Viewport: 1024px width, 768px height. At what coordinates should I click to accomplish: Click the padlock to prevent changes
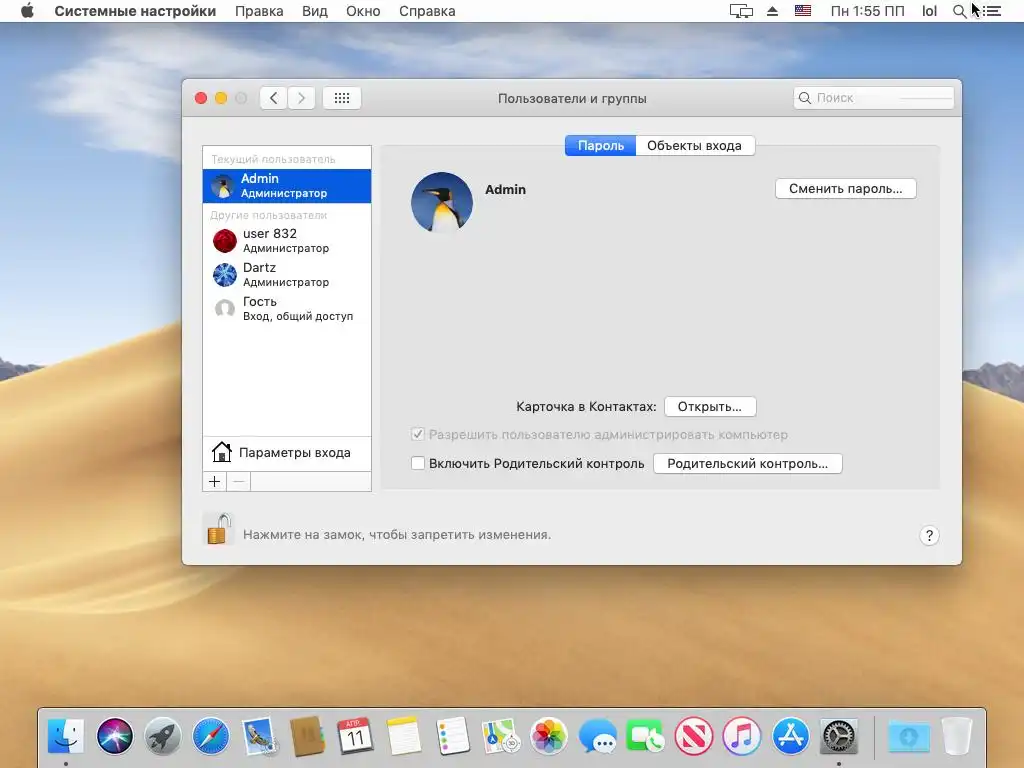point(219,529)
